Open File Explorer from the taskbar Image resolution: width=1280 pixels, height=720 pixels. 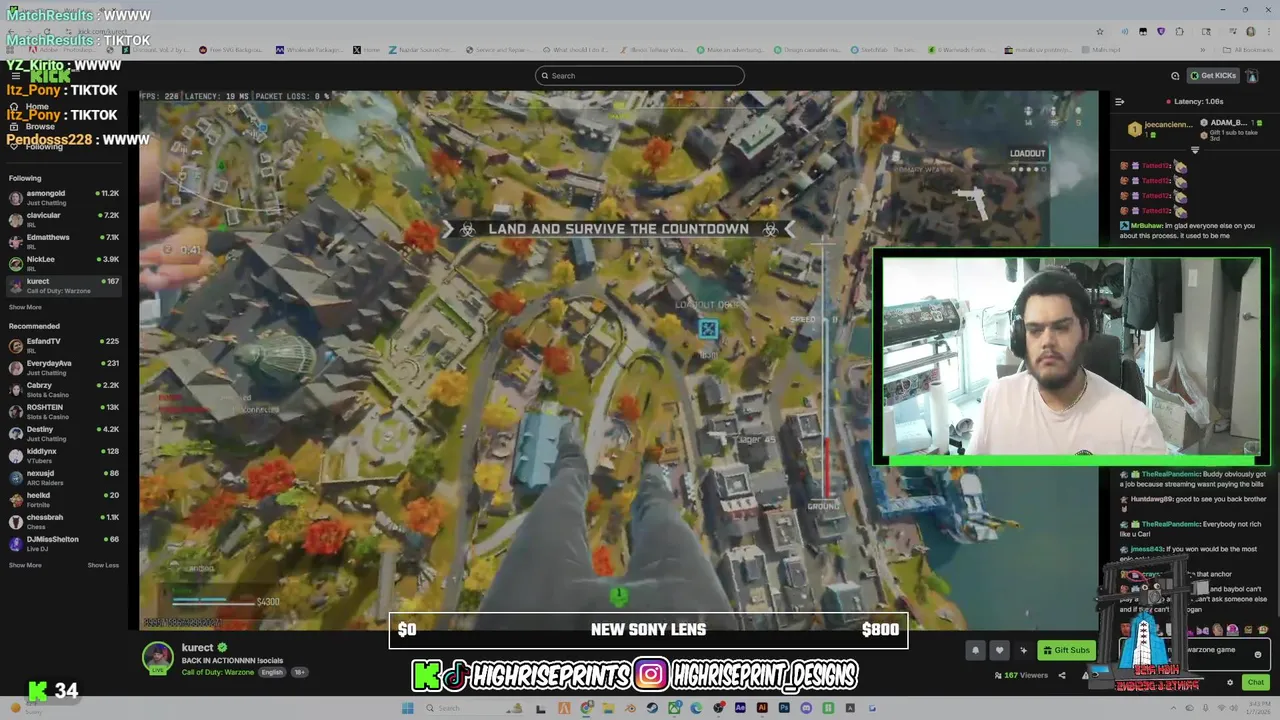(609, 708)
